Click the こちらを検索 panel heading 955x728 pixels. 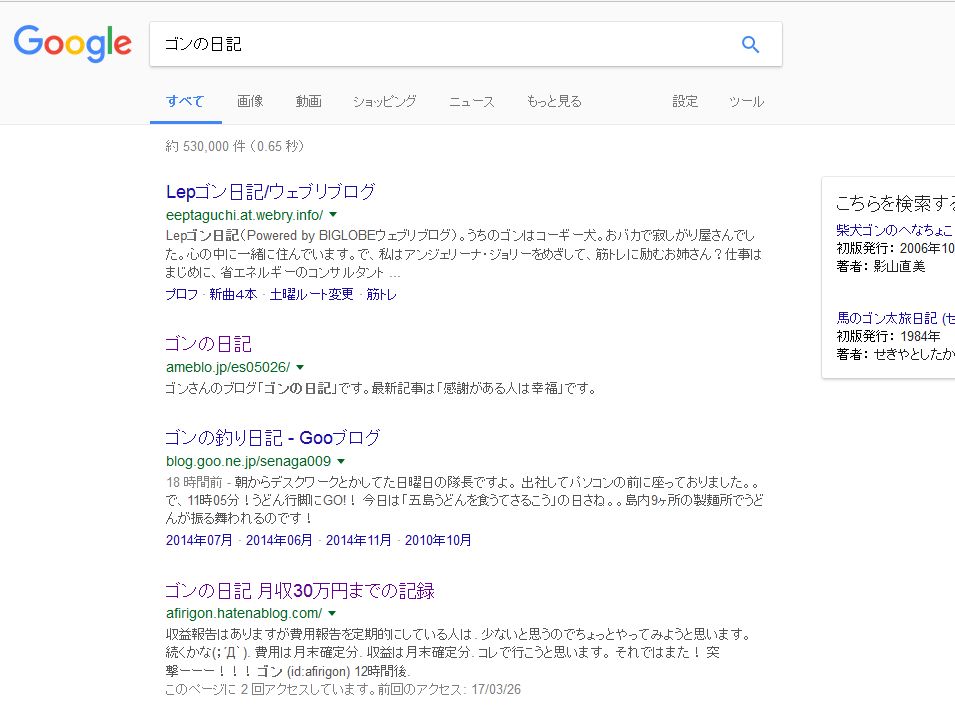pyautogui.click(x=895, y=203)
